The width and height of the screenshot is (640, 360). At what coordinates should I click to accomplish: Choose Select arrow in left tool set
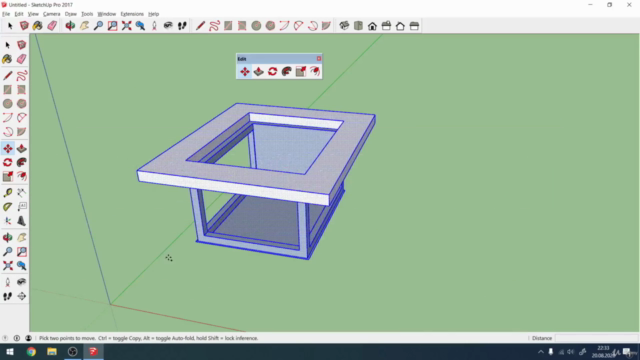[x=7, y=45]
